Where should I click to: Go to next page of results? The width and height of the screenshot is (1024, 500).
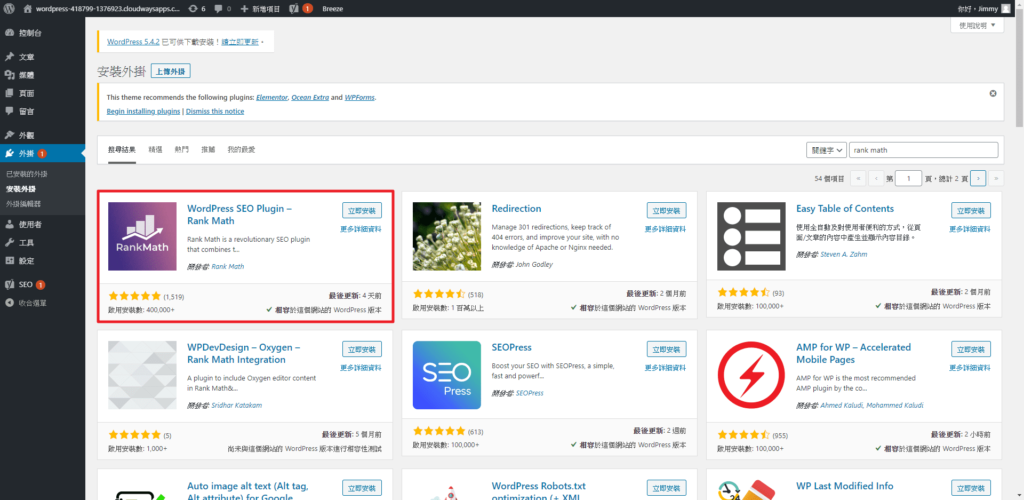(978, 178)
